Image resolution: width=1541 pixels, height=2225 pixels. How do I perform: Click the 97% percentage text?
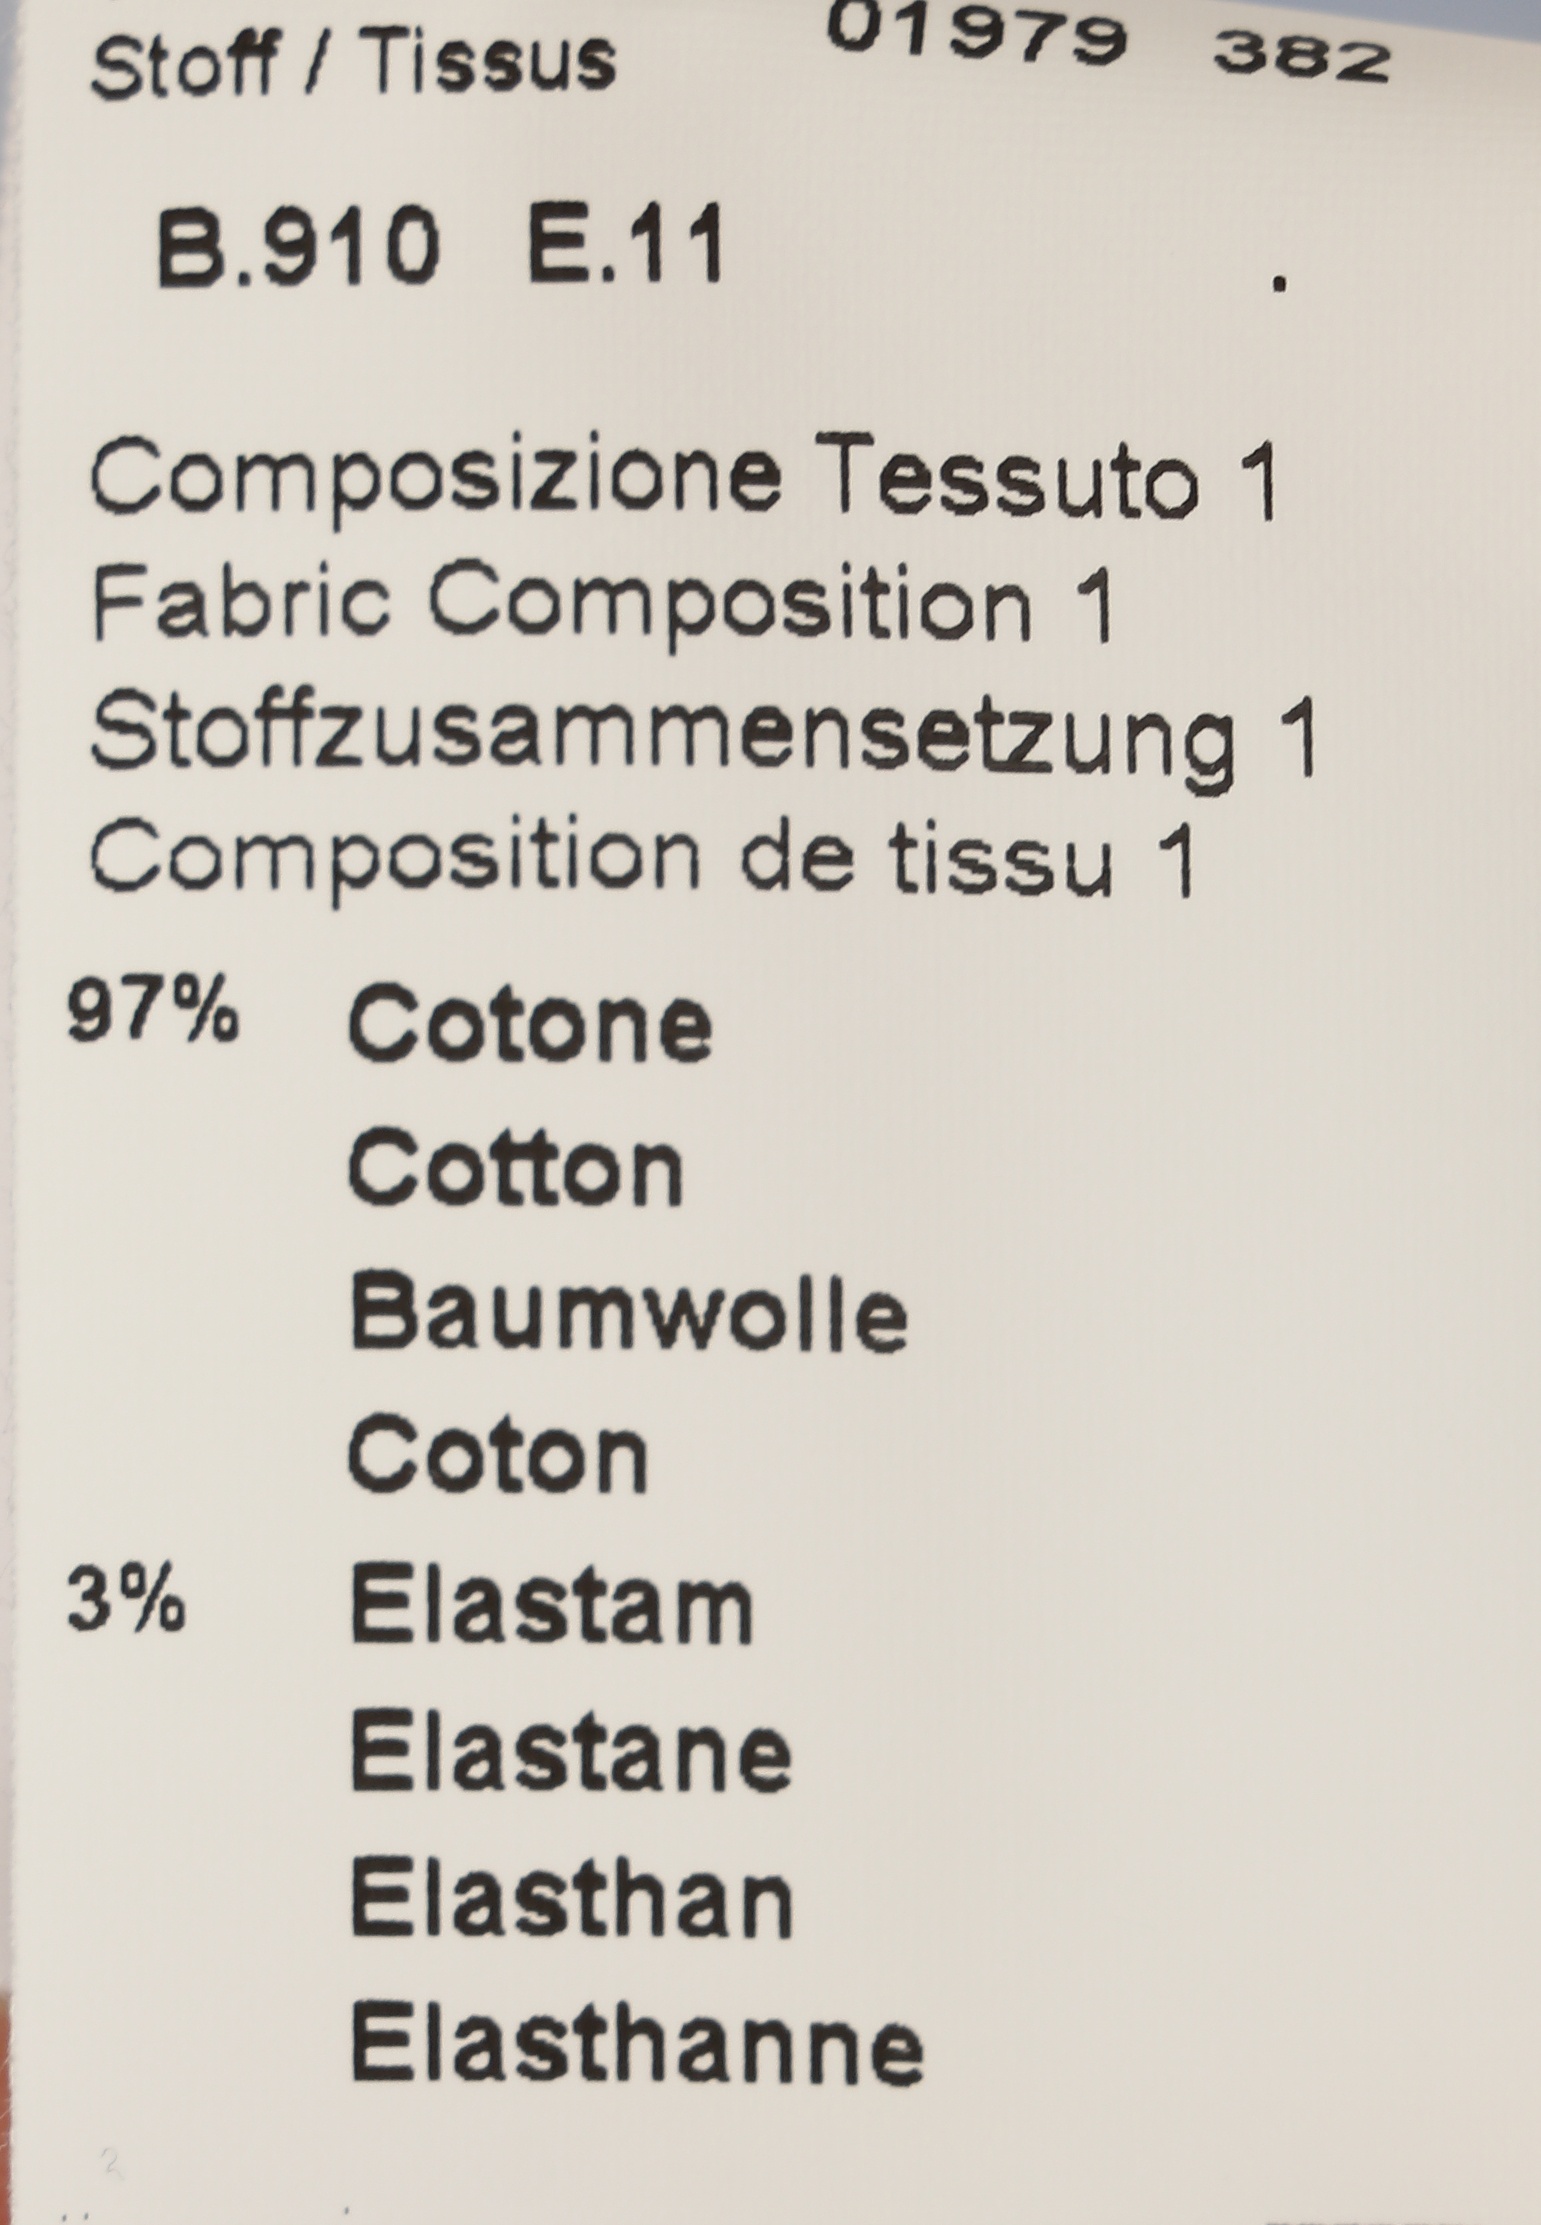click(153, 1012)
